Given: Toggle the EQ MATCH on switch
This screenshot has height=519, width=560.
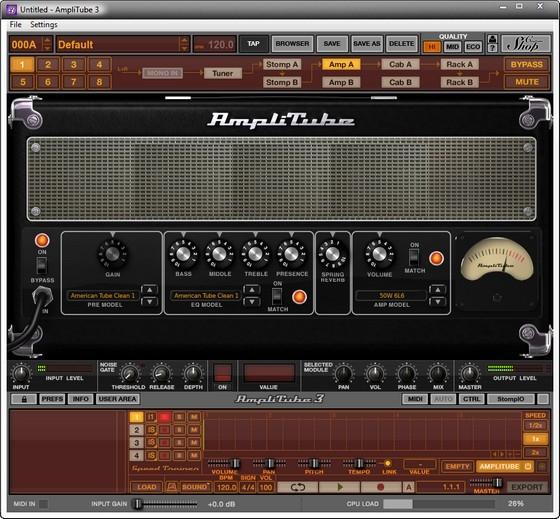Looking at the screenshot, I should click(277, 296).
